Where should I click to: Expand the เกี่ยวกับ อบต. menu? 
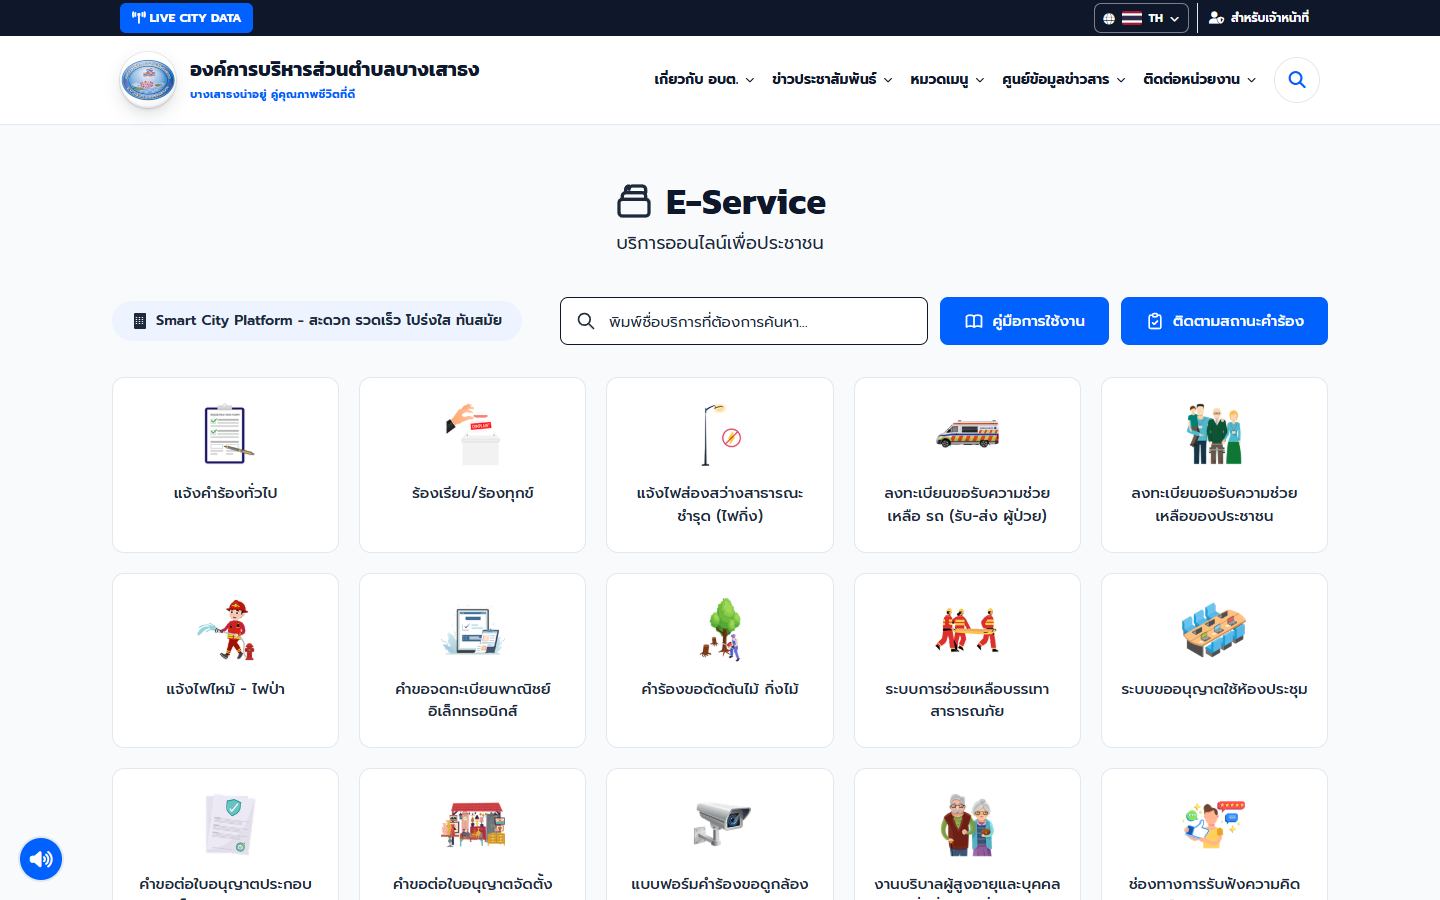(704, 79)
